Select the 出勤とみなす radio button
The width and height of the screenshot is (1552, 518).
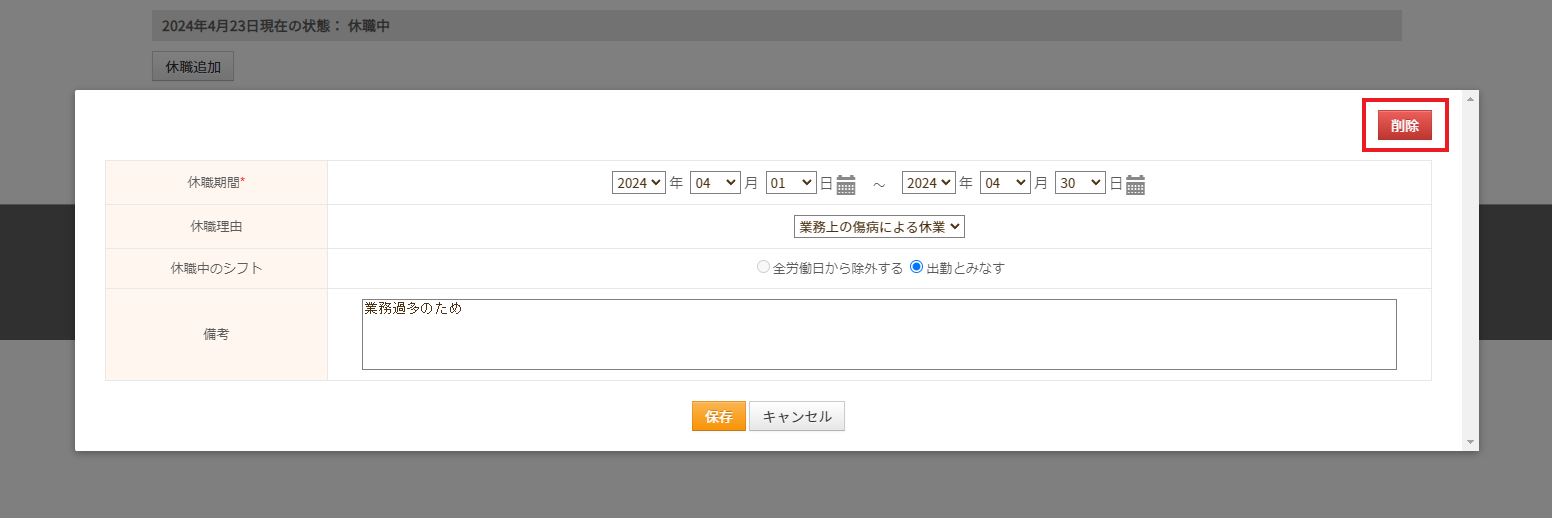916,267
